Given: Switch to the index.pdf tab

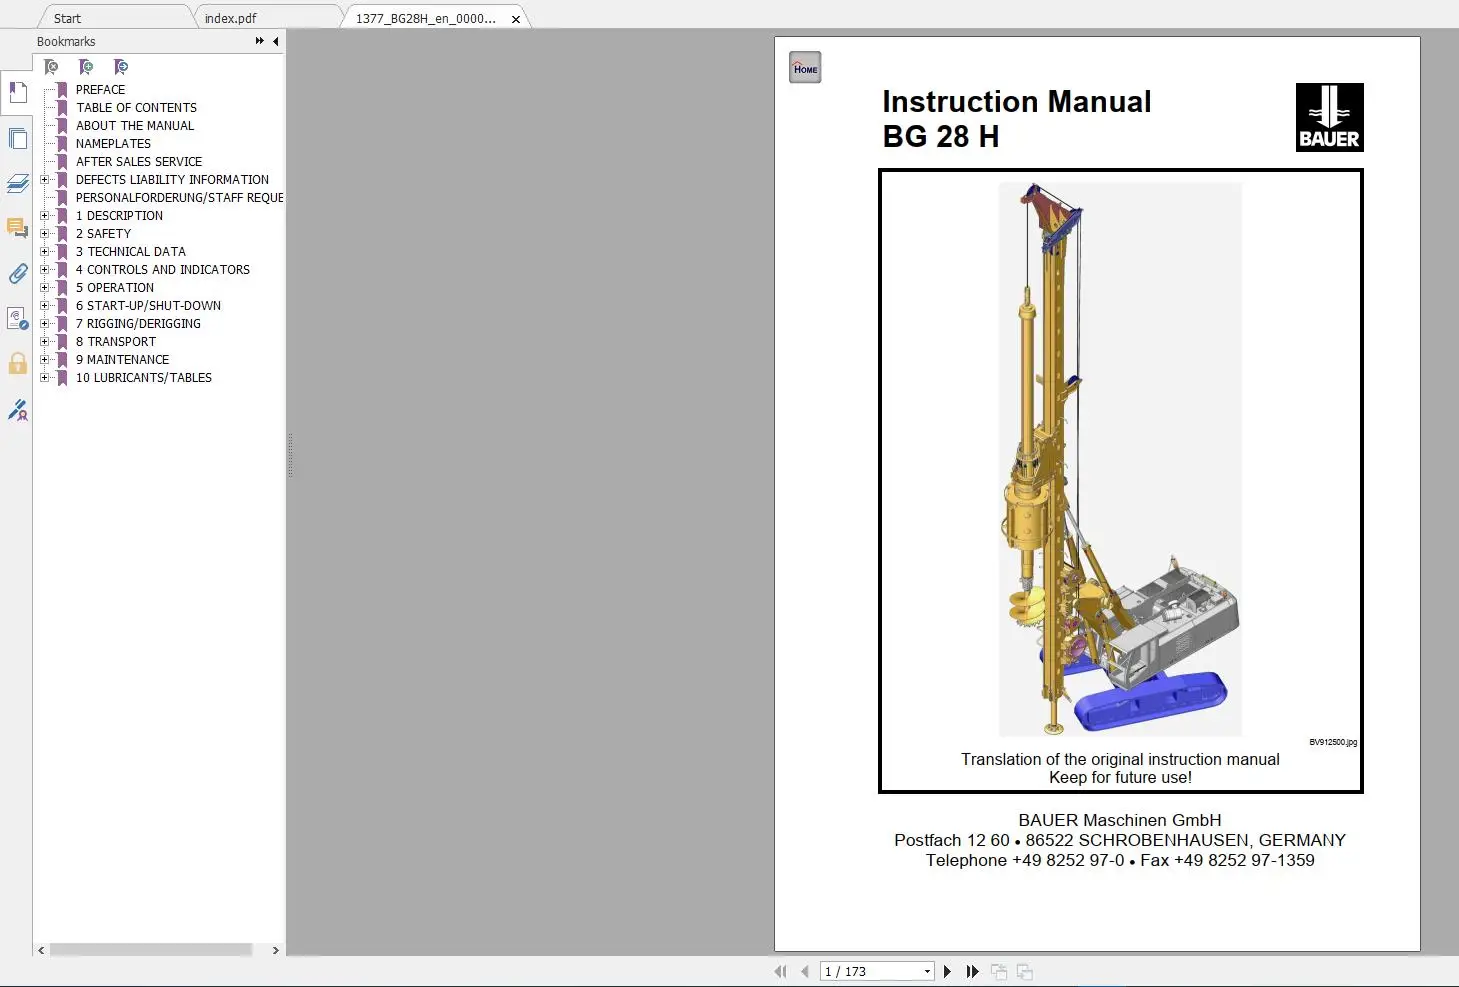Looking at the screenshot, I should tap(232, 17).
